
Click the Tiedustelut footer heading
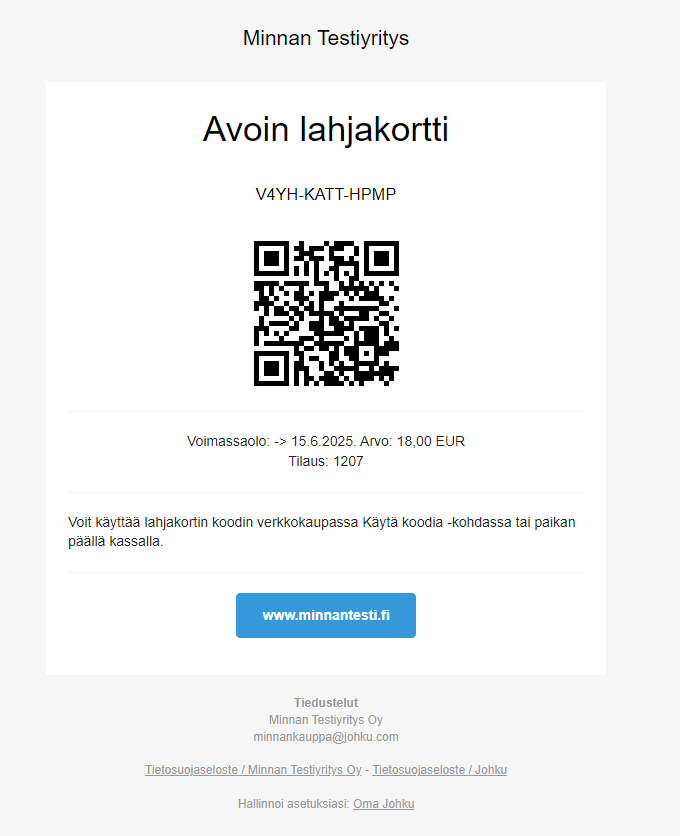tap(326, 703)
